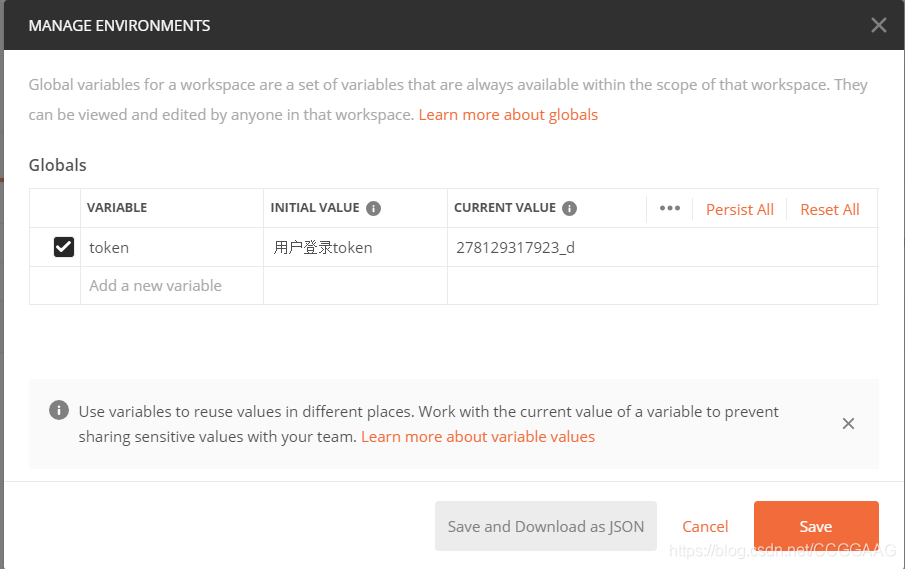This screenshot has height=569, width=905.
Task: Click the VARIABLE column header
Action: click(x=117, y=208)
